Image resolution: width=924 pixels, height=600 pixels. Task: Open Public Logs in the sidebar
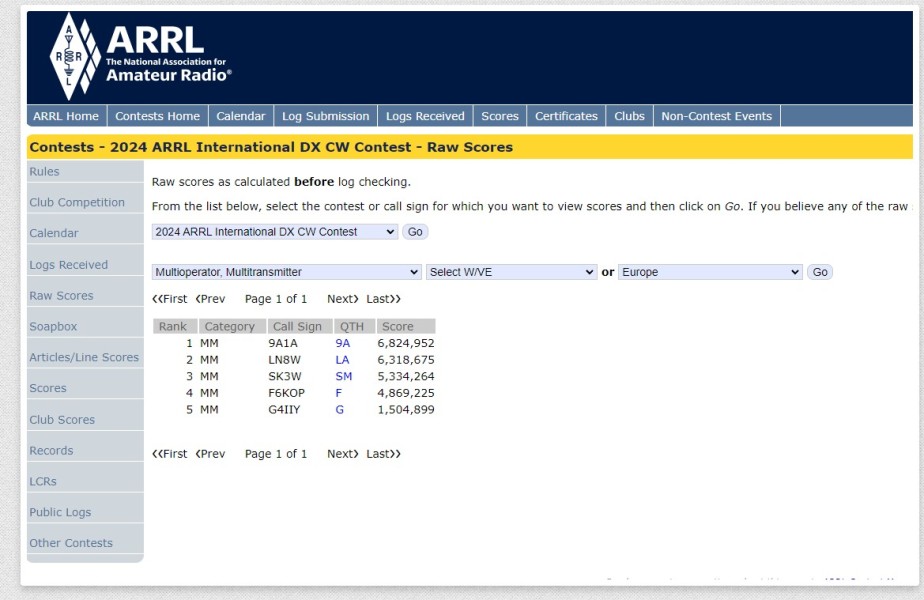(x=60, y=512)
